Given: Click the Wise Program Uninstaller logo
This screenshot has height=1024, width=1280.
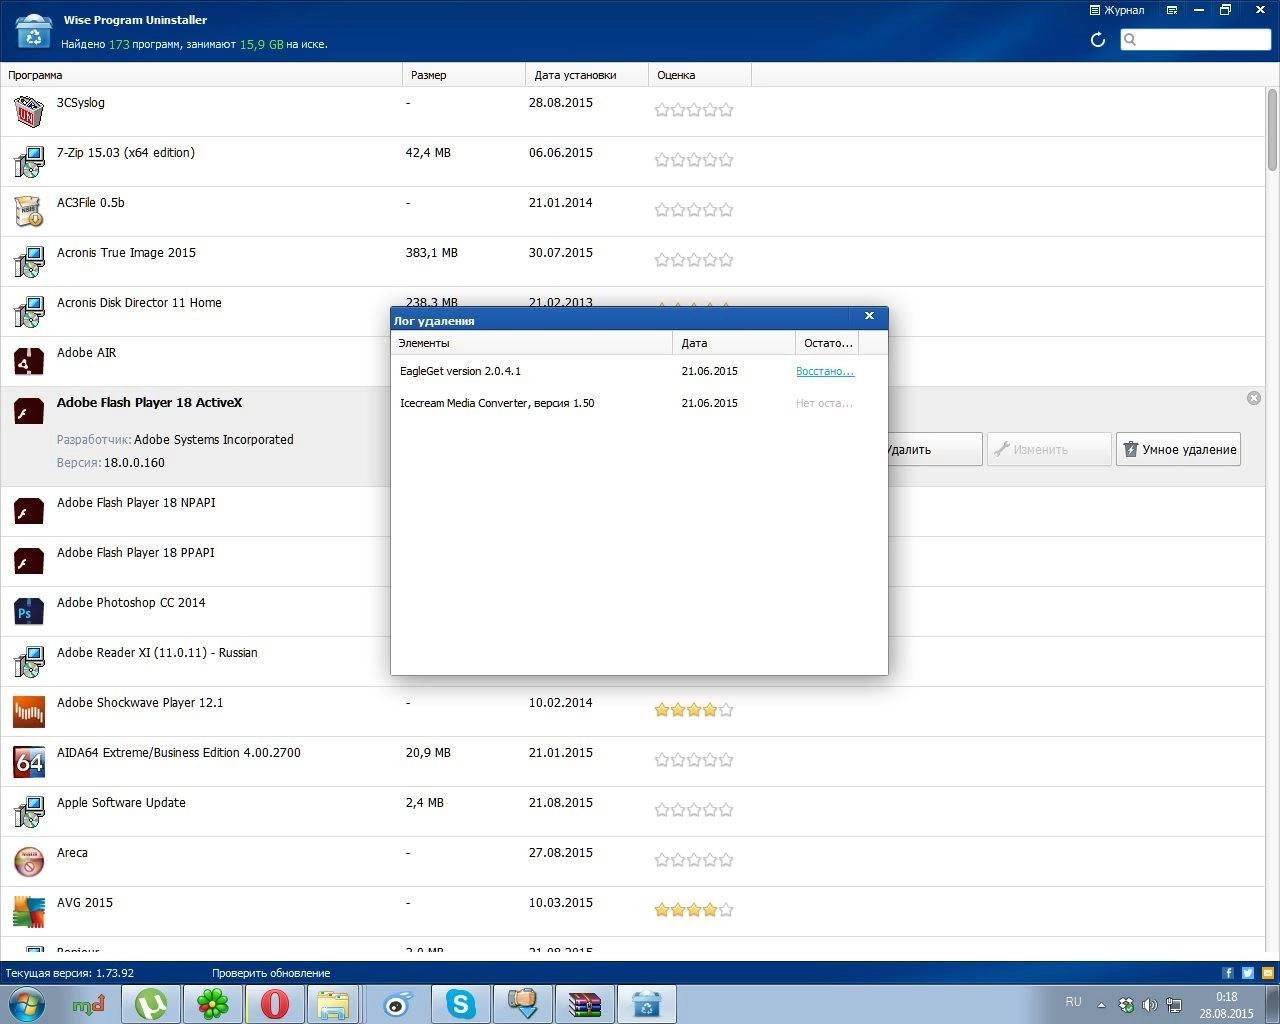Looking at the screenshot, I should coord(34,31).
